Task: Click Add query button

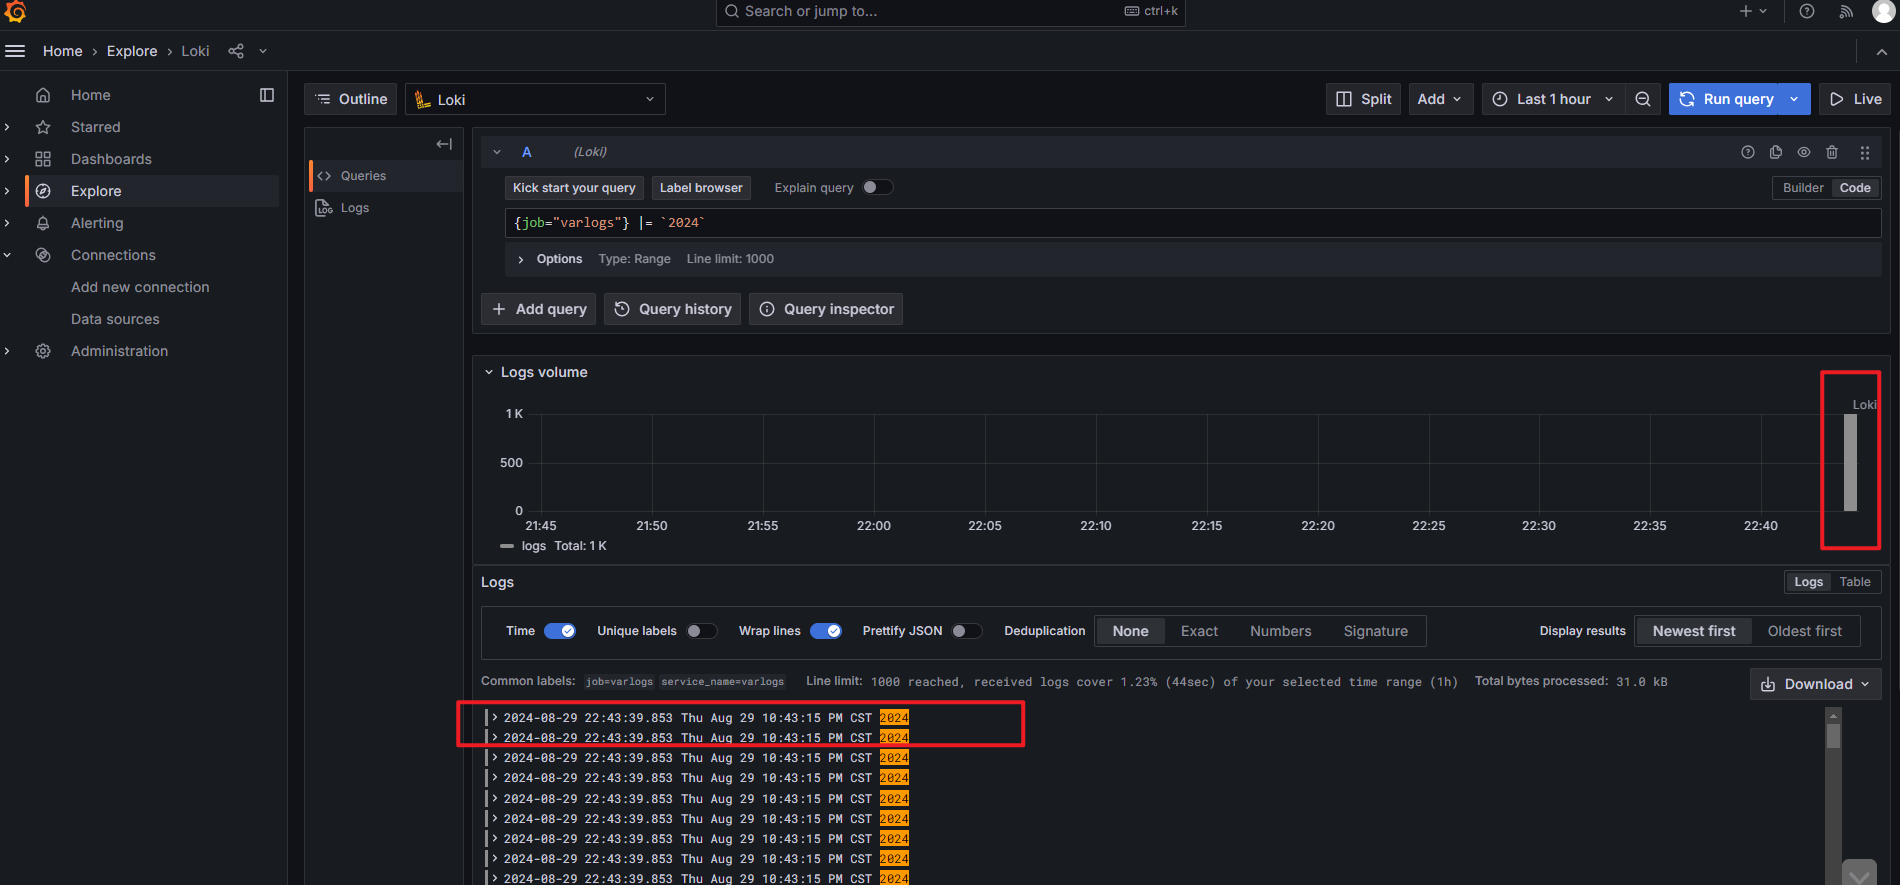Action: (x=539, y=309)
